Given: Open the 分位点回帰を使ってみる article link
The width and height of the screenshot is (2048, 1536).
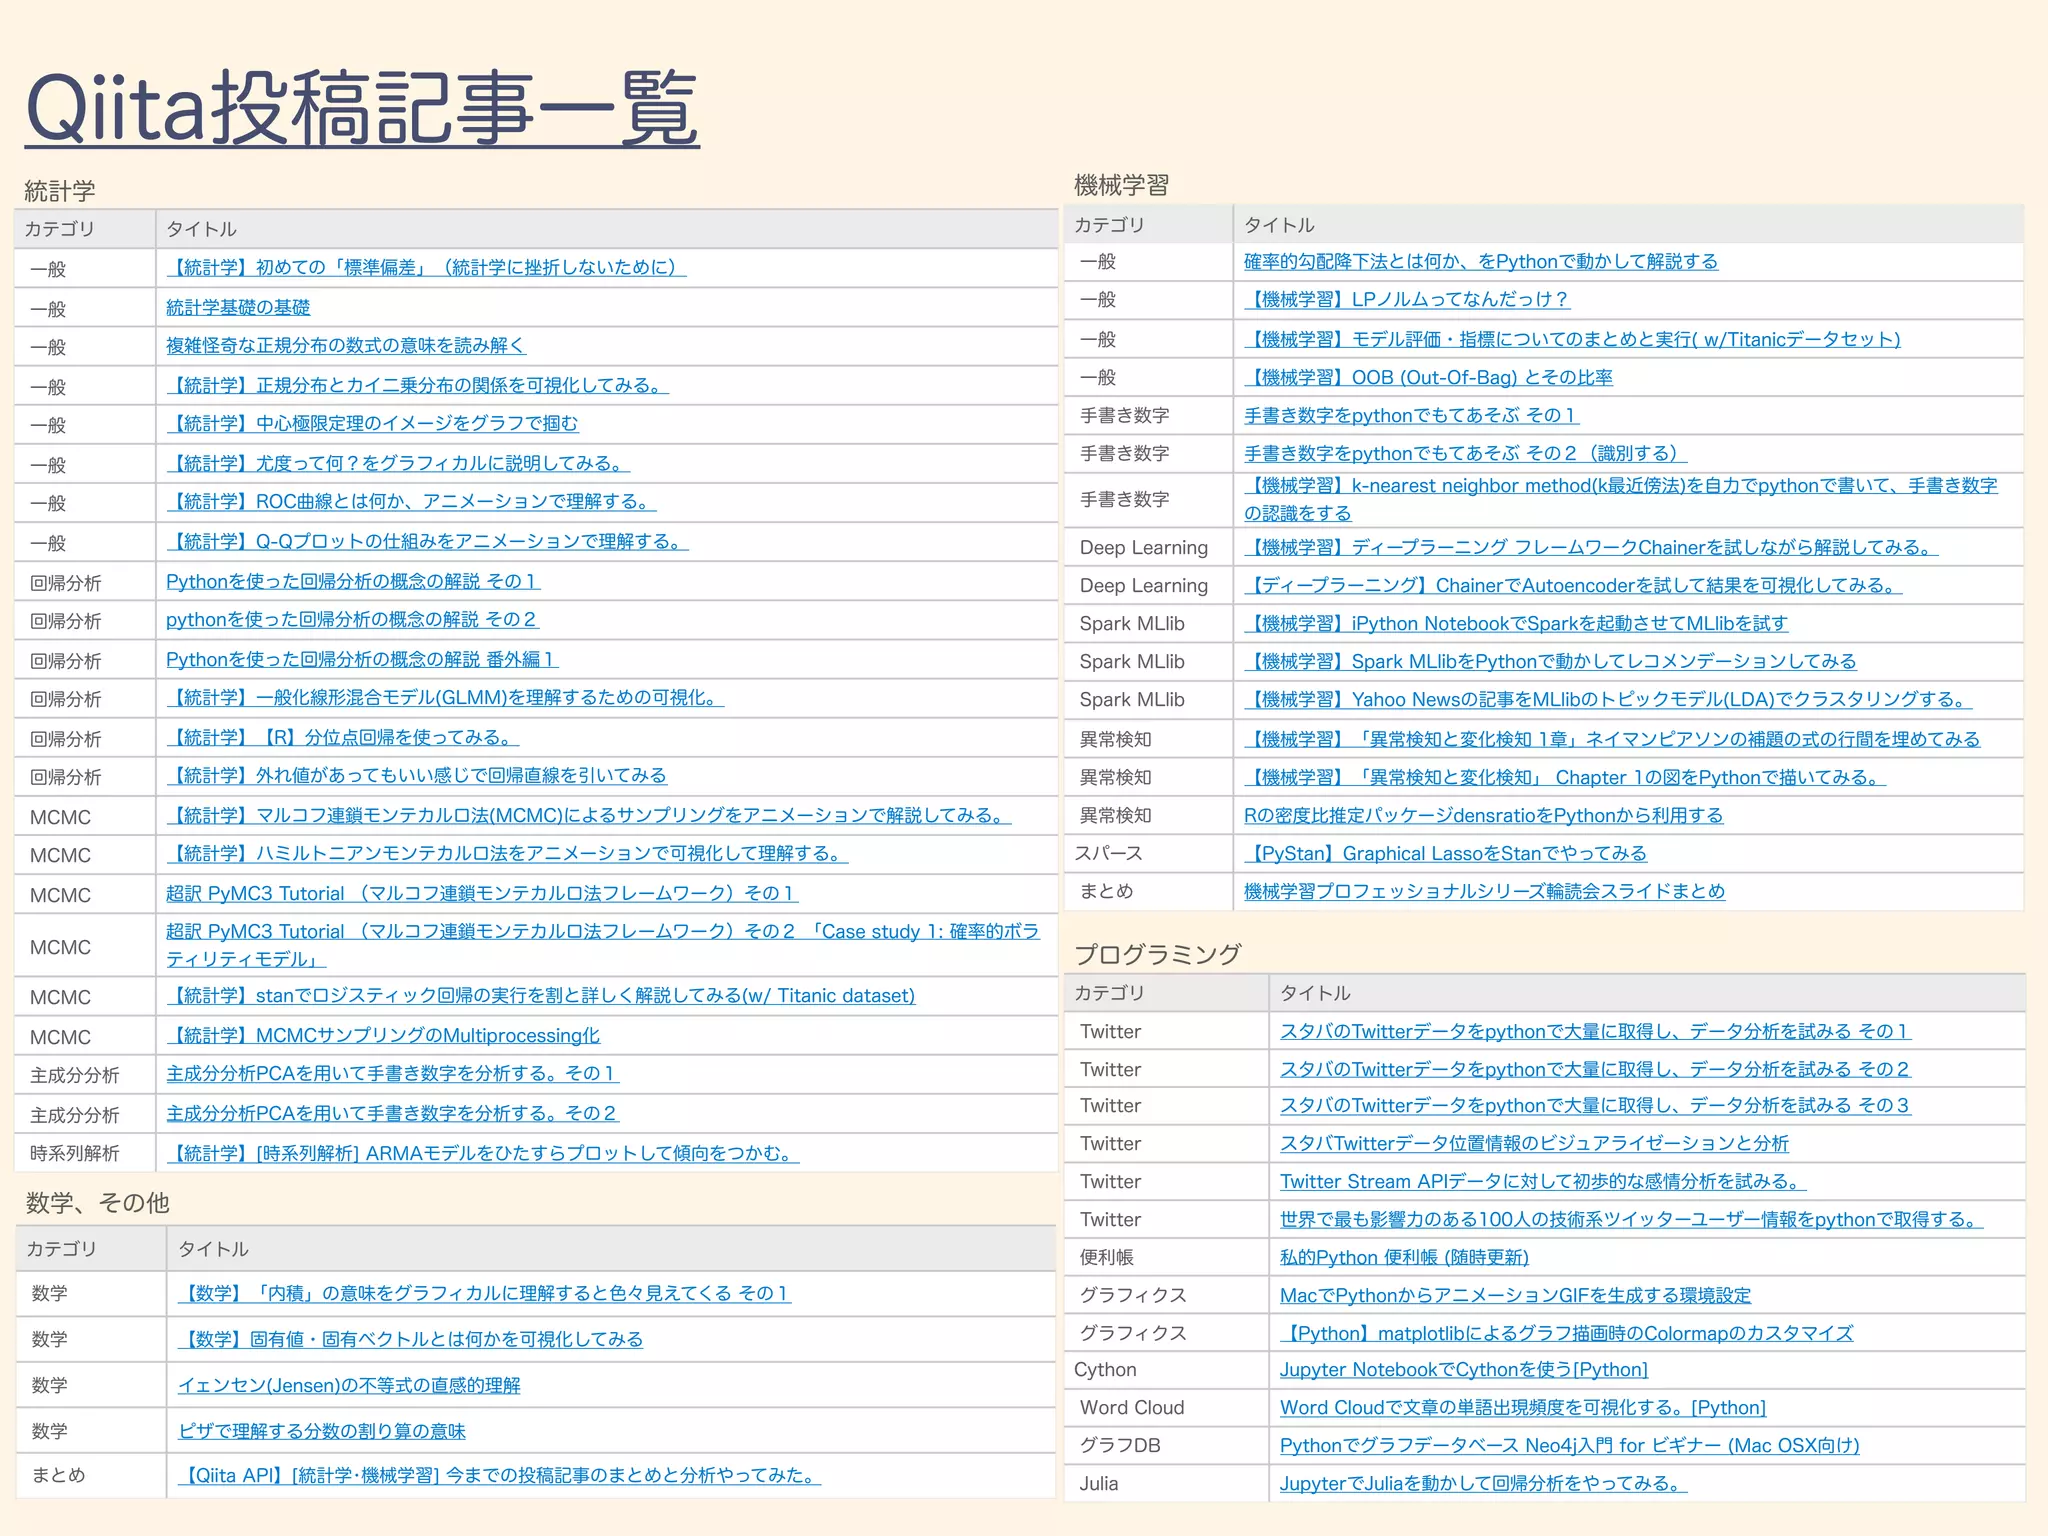Looking at the screenshot, I should 342,737.
